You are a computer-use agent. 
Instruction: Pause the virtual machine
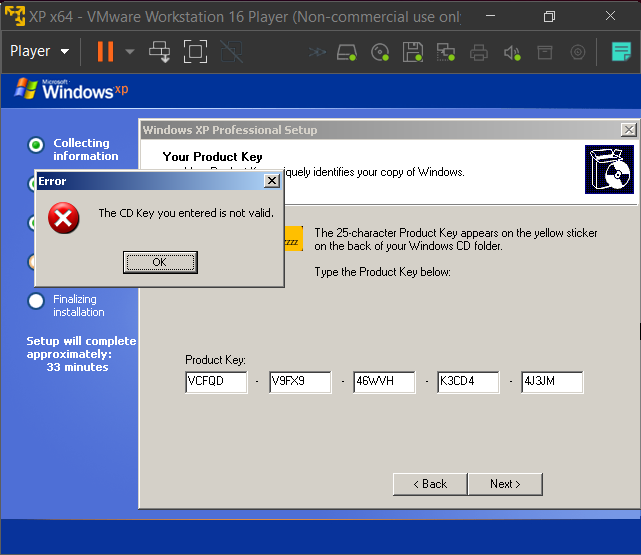point(105,51)
